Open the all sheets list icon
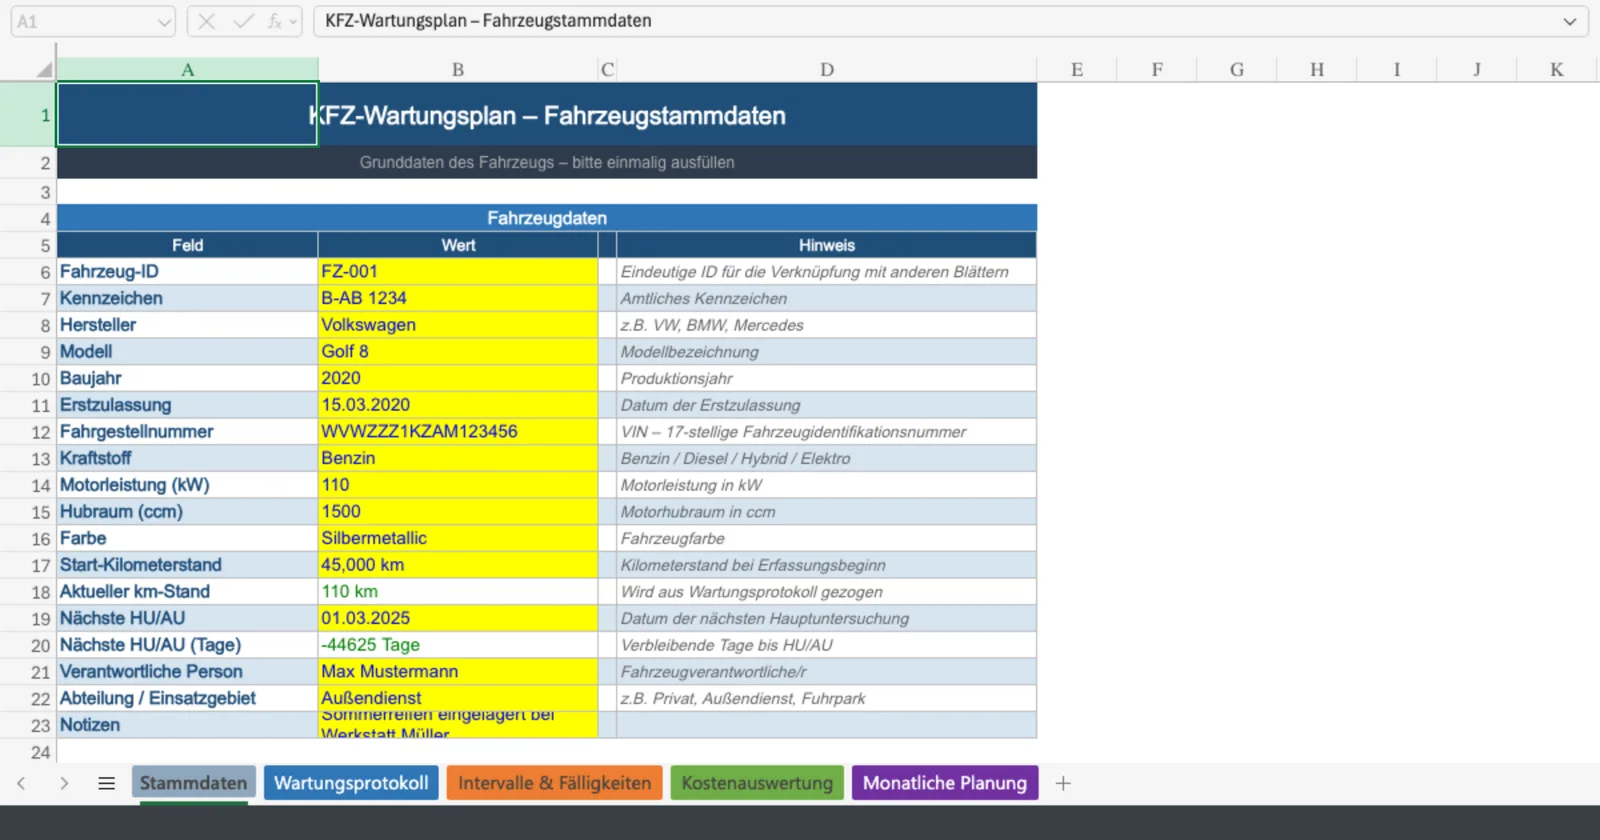The height and width of the screenshot is (840, 1600). 106,783
